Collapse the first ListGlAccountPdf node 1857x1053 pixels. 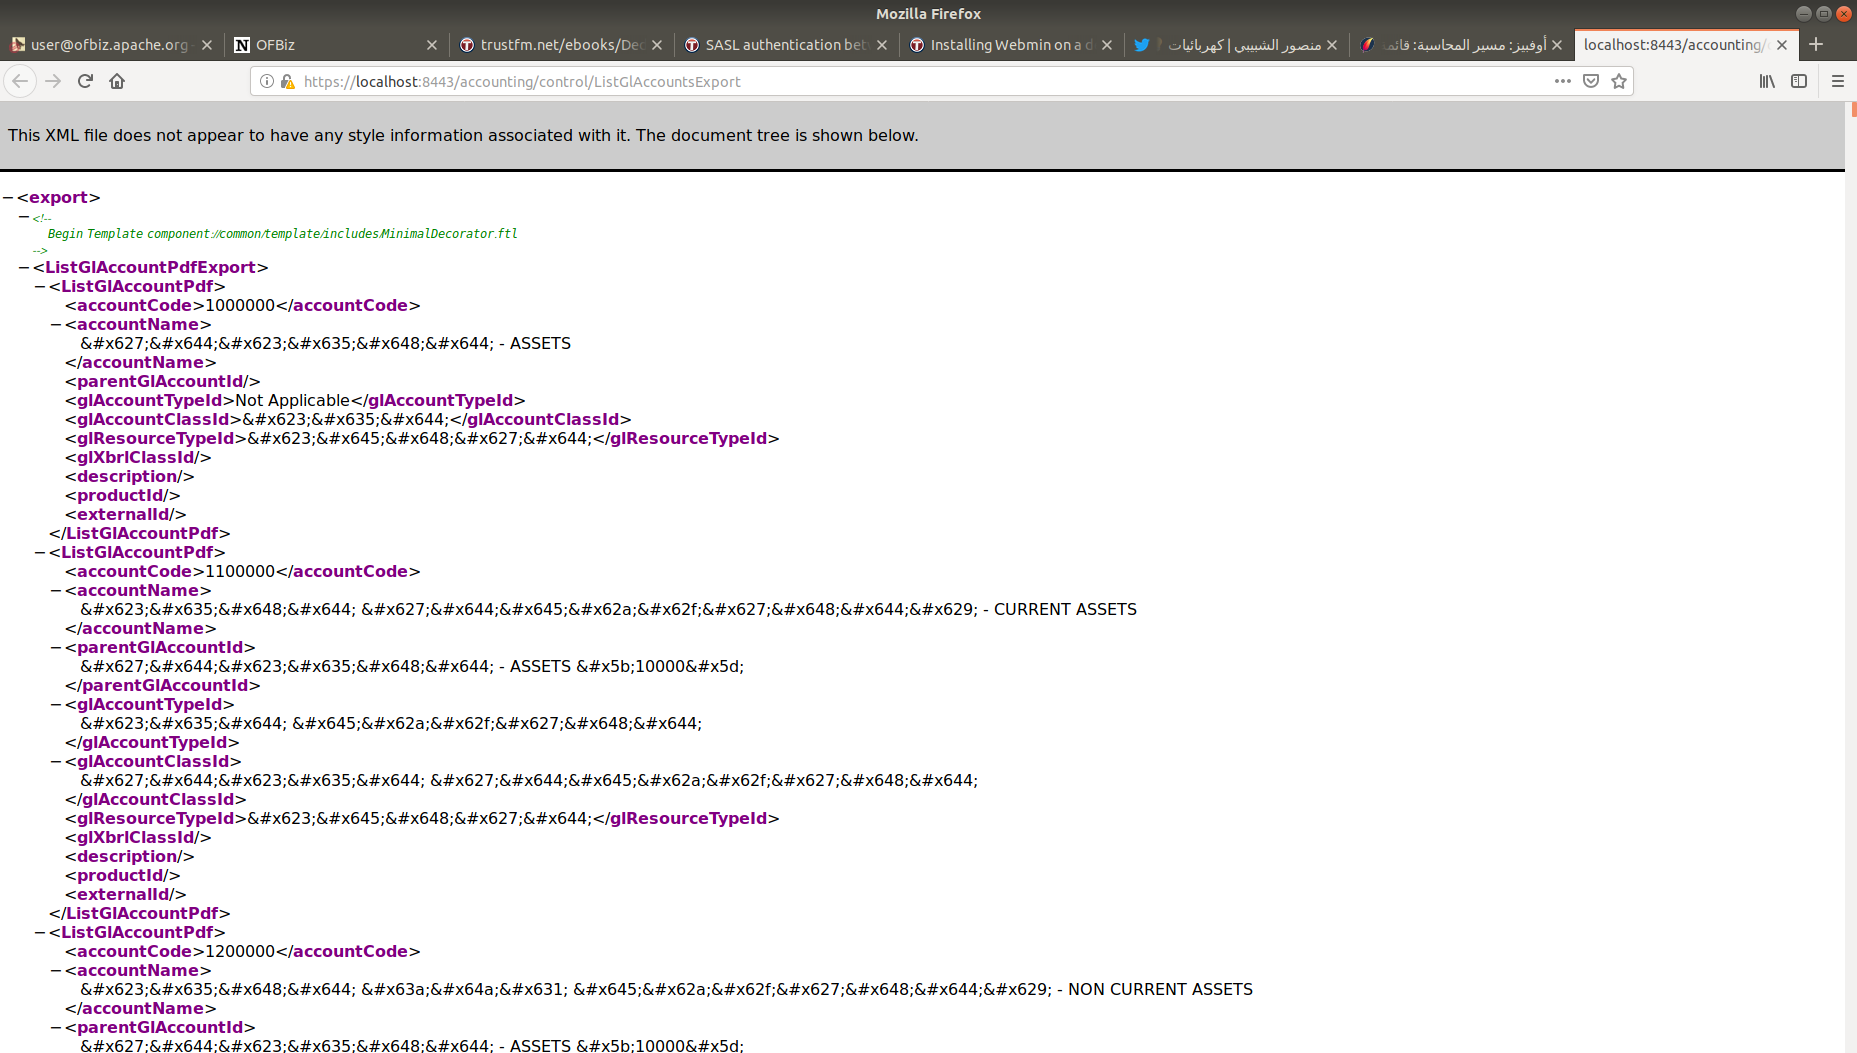click(x=40, y=286)
